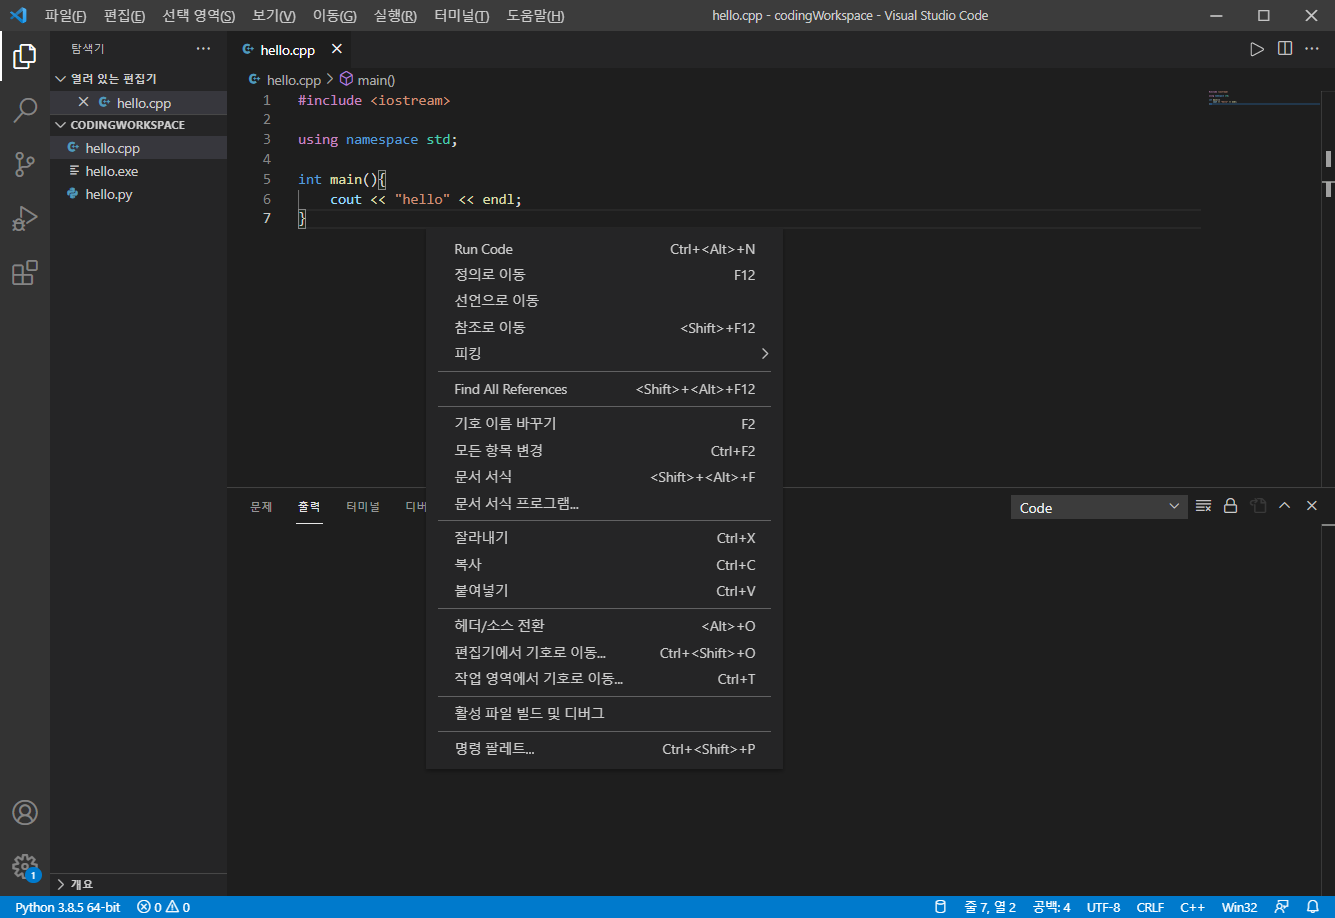
Task: Open the Explorer view in activity bar
Action: pyautogui.click(x=25, y=56)
